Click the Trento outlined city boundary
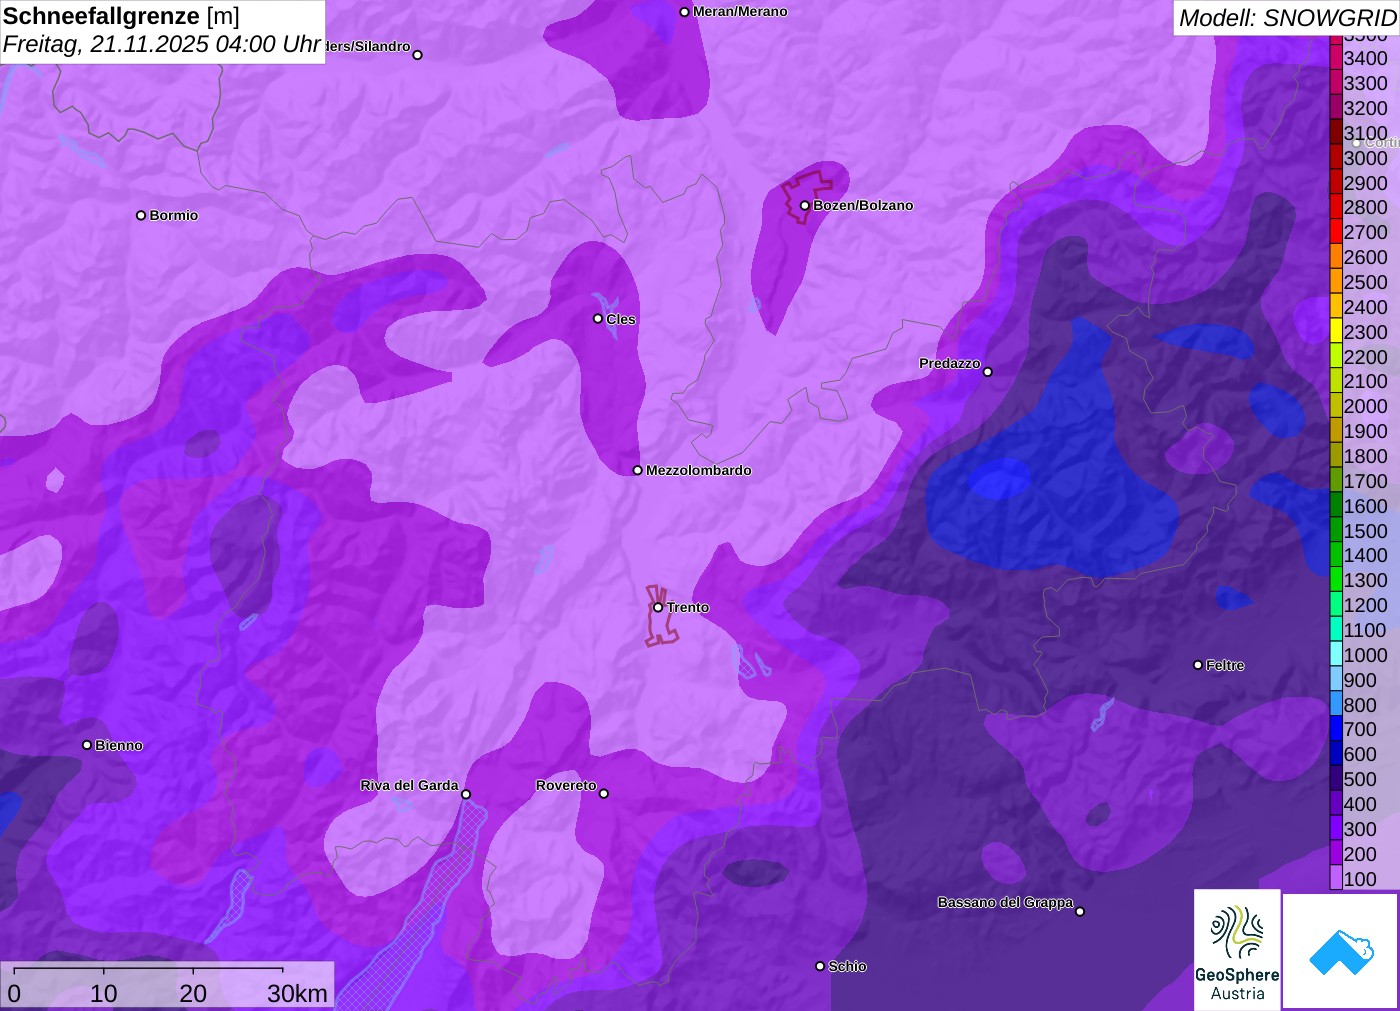 tap(661, 616)
